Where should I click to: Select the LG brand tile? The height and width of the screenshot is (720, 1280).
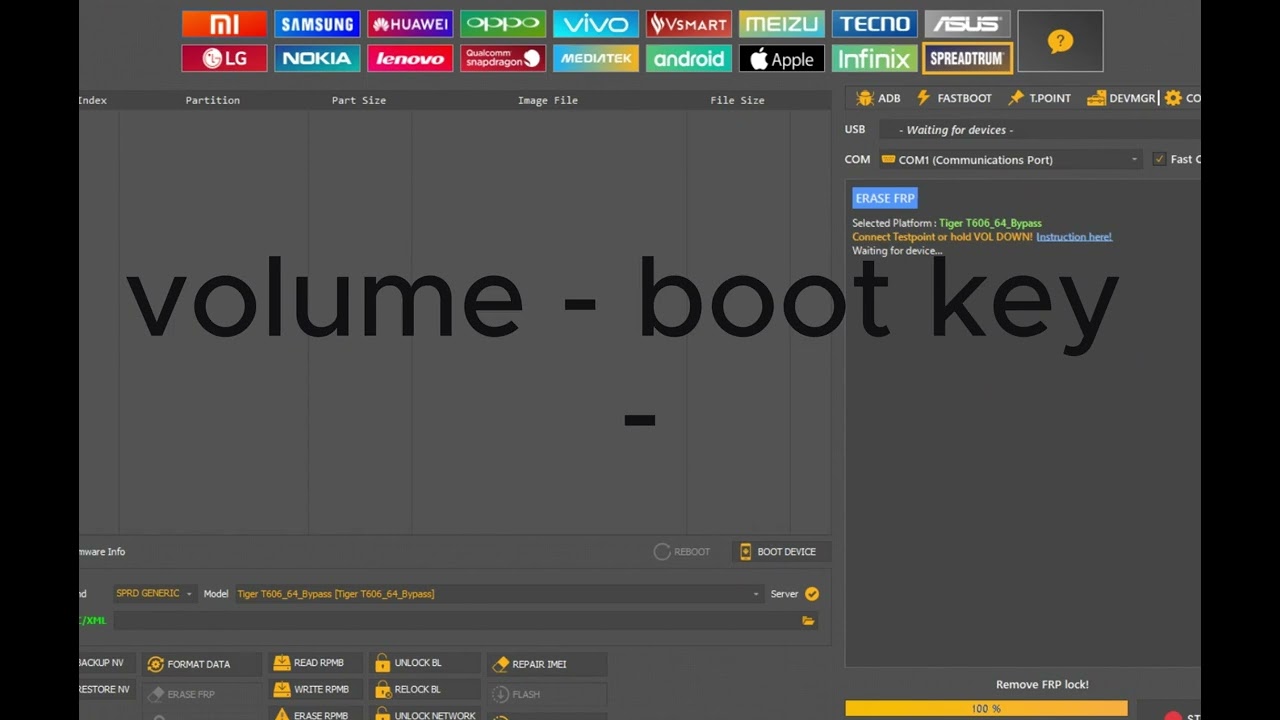(x=224, y=58)
